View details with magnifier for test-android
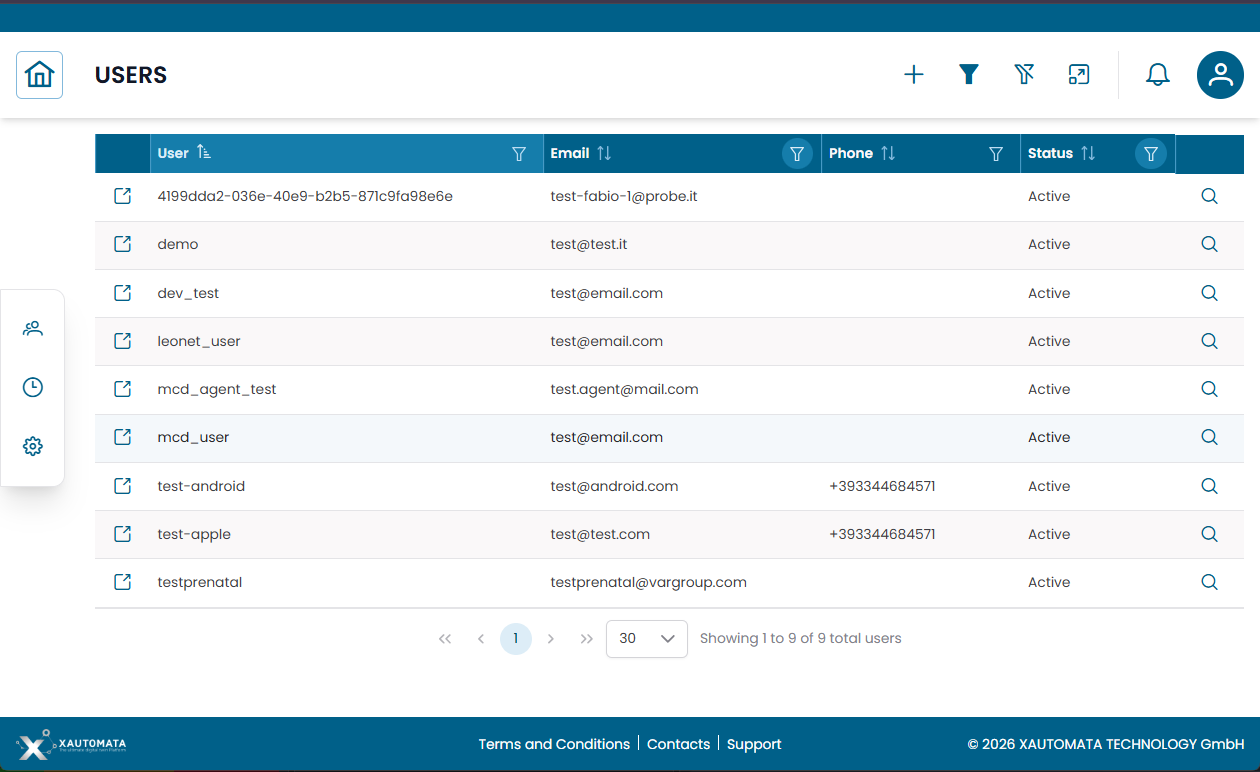The width and height of the screenshot is (1260, 772). pos(1209,486)
